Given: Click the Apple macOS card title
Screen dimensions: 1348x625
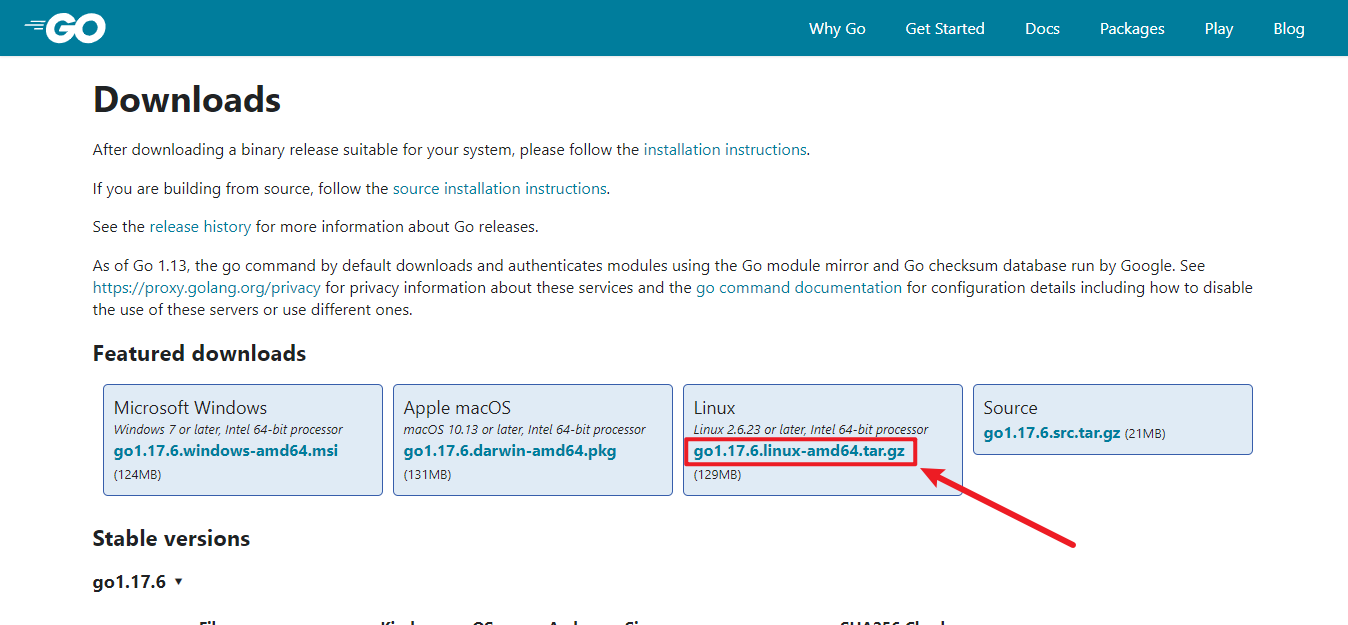Looking at the screenshot, I should point(457,407).
